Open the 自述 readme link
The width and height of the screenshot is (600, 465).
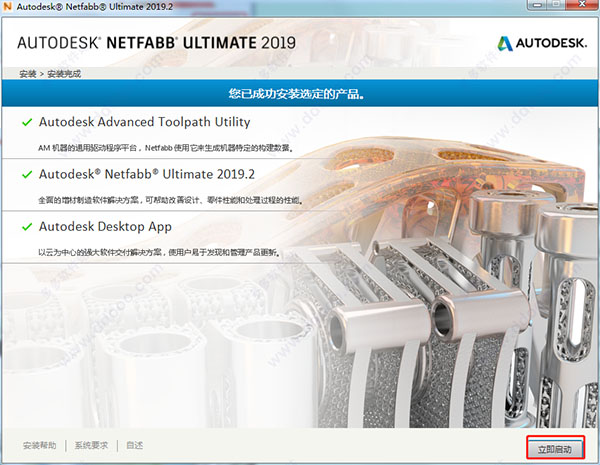(134, 445)
